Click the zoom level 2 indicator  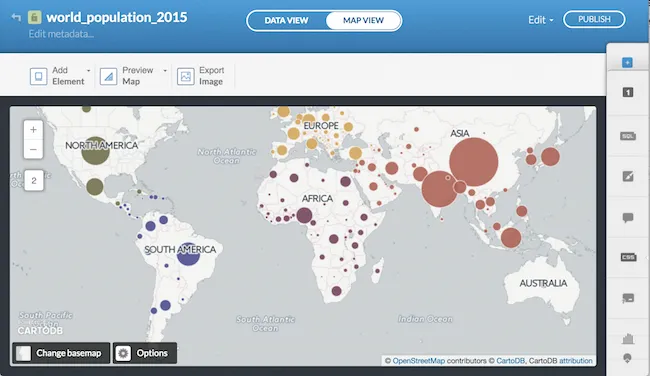[x=34, y=180]
